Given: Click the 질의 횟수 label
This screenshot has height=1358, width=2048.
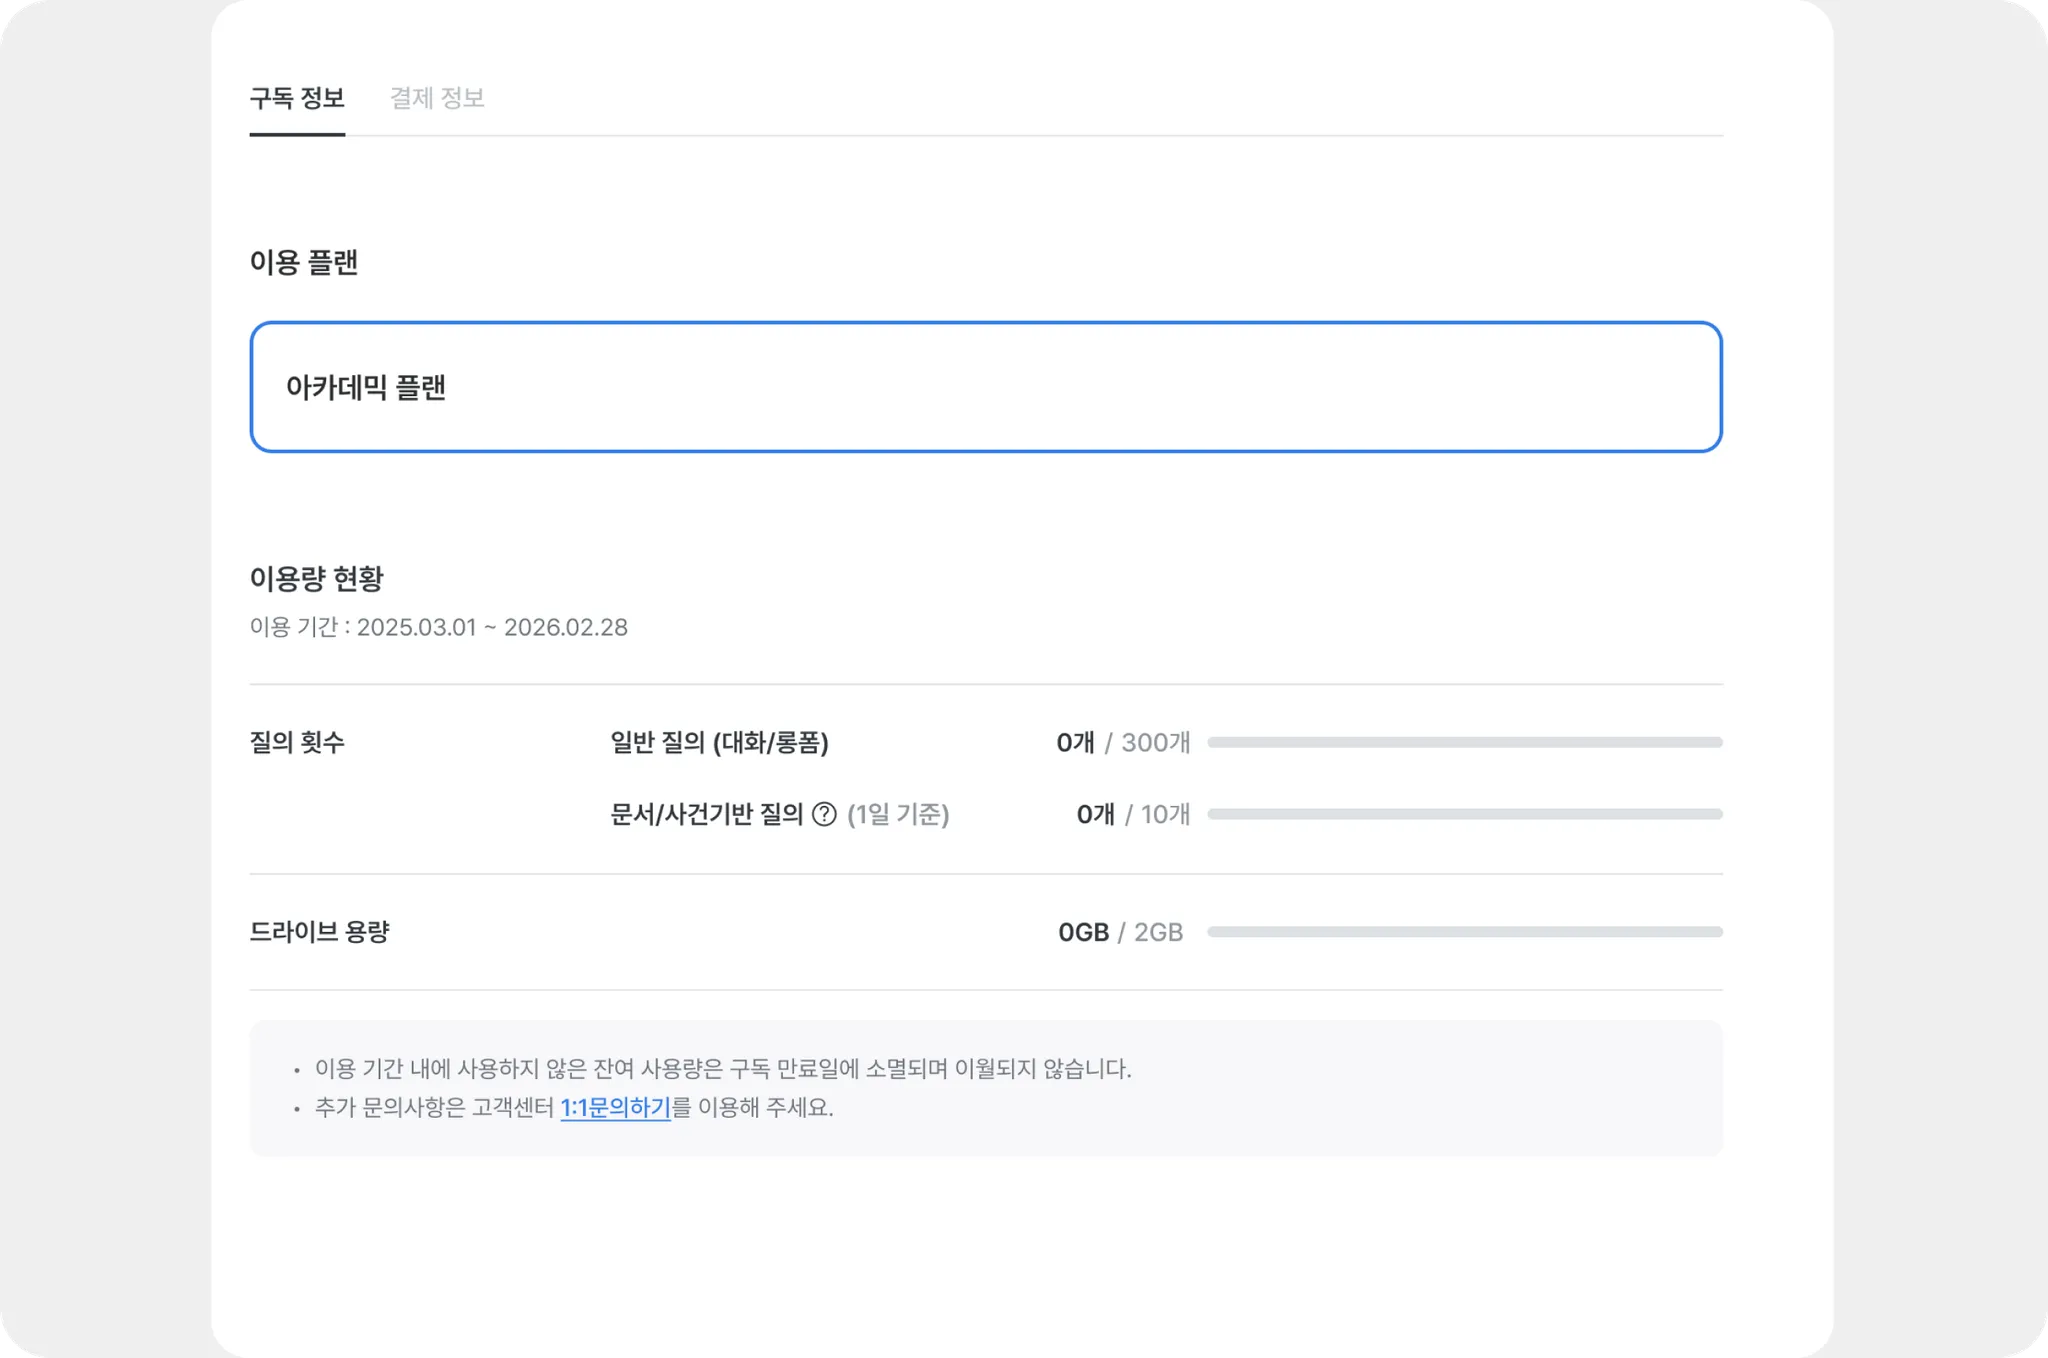Looking at the screenshot, I should point(297,742).
